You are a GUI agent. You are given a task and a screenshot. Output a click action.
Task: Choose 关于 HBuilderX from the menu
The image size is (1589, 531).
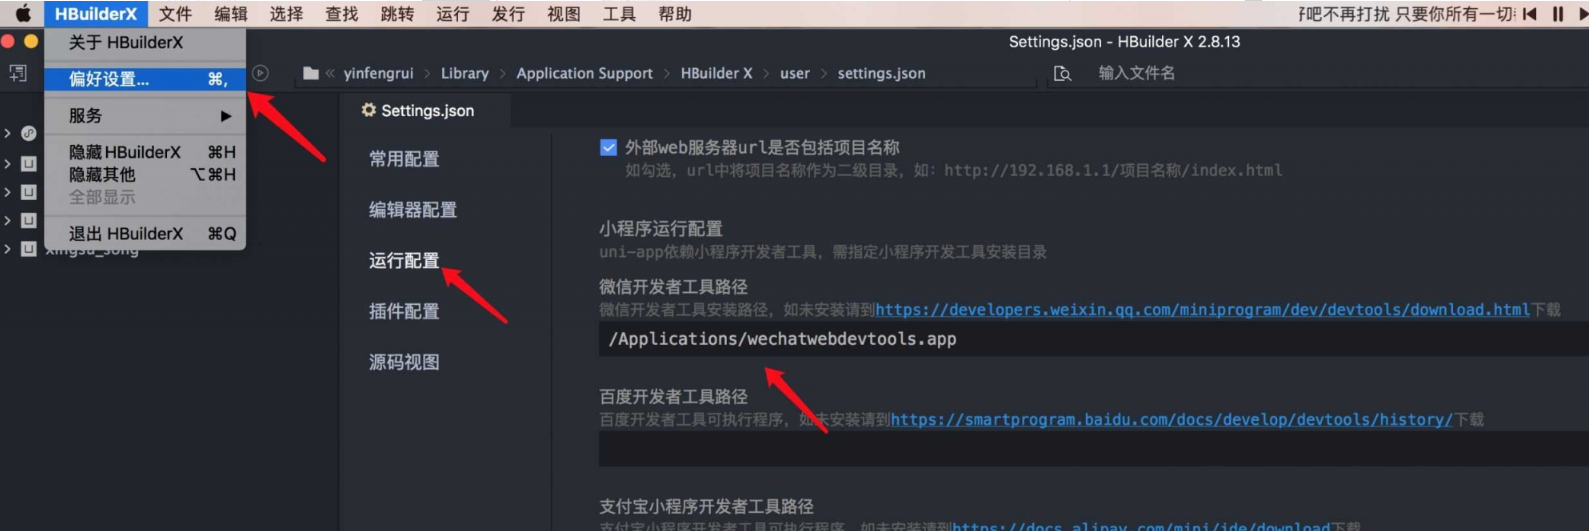click(x=145, y=43)
